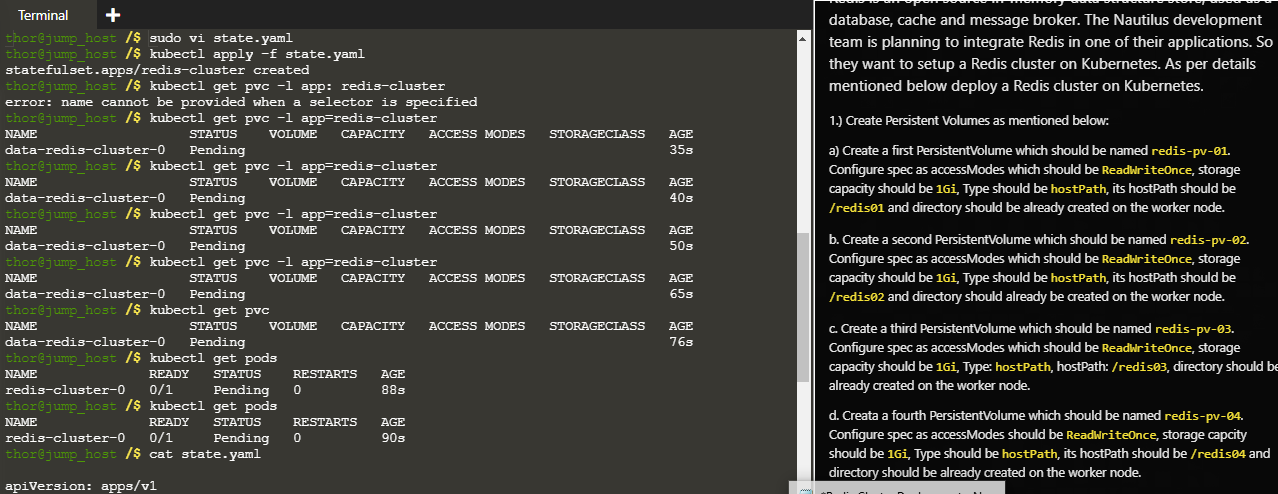
Task: Click 'statefulset.apps/redis-cluster created' output line
Action: click(x=157, y=70)
